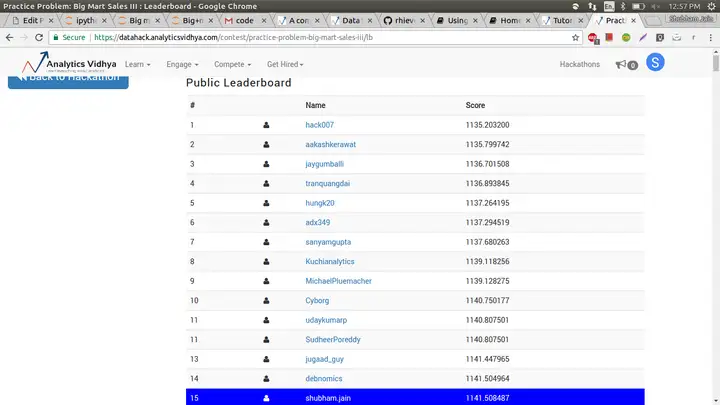Open the Chrome three-dot menu
This screenshot has height=405, width=720.
pos(710,38)
